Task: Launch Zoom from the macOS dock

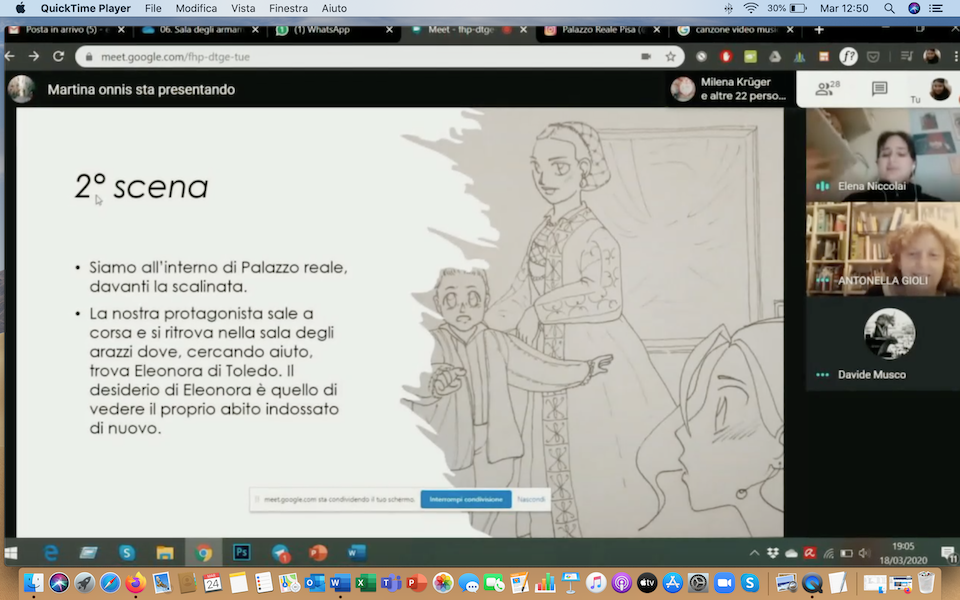Action: 724,582
